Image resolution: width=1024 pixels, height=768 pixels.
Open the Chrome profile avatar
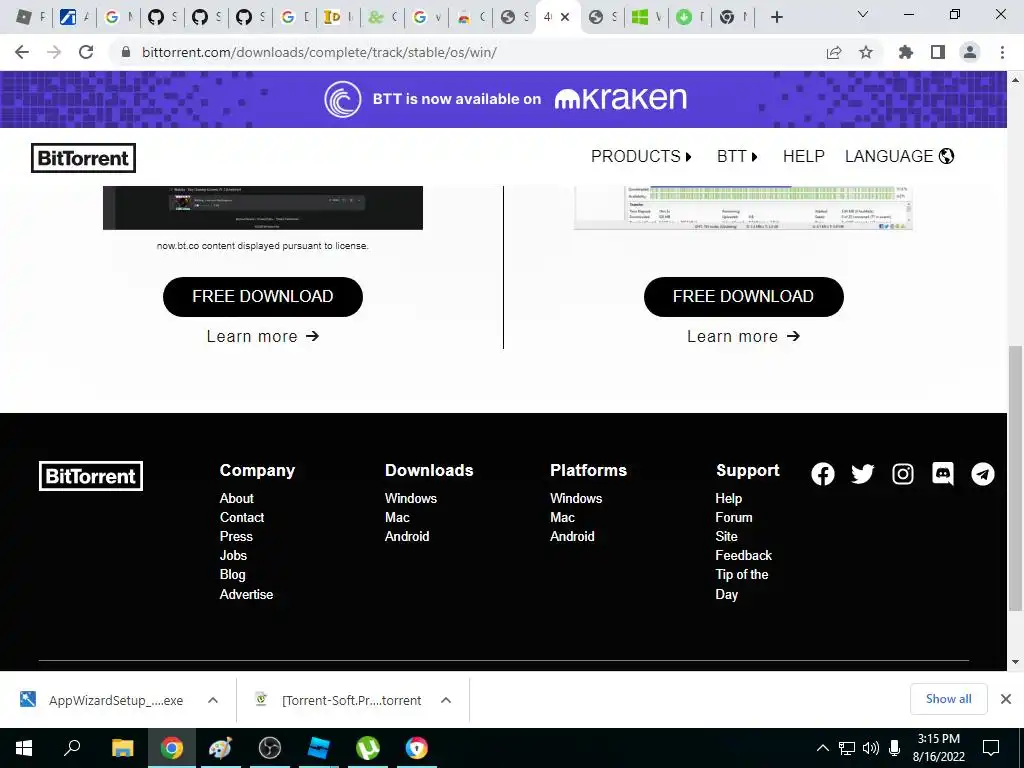(x=970, y=52)
